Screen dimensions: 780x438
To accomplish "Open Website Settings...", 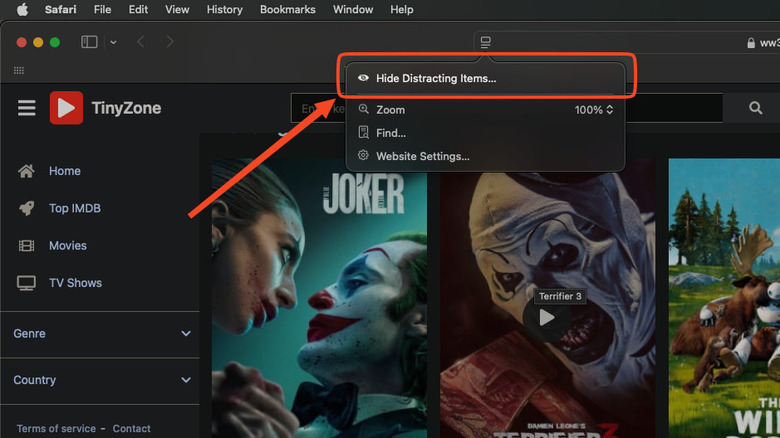I will 486,156.
